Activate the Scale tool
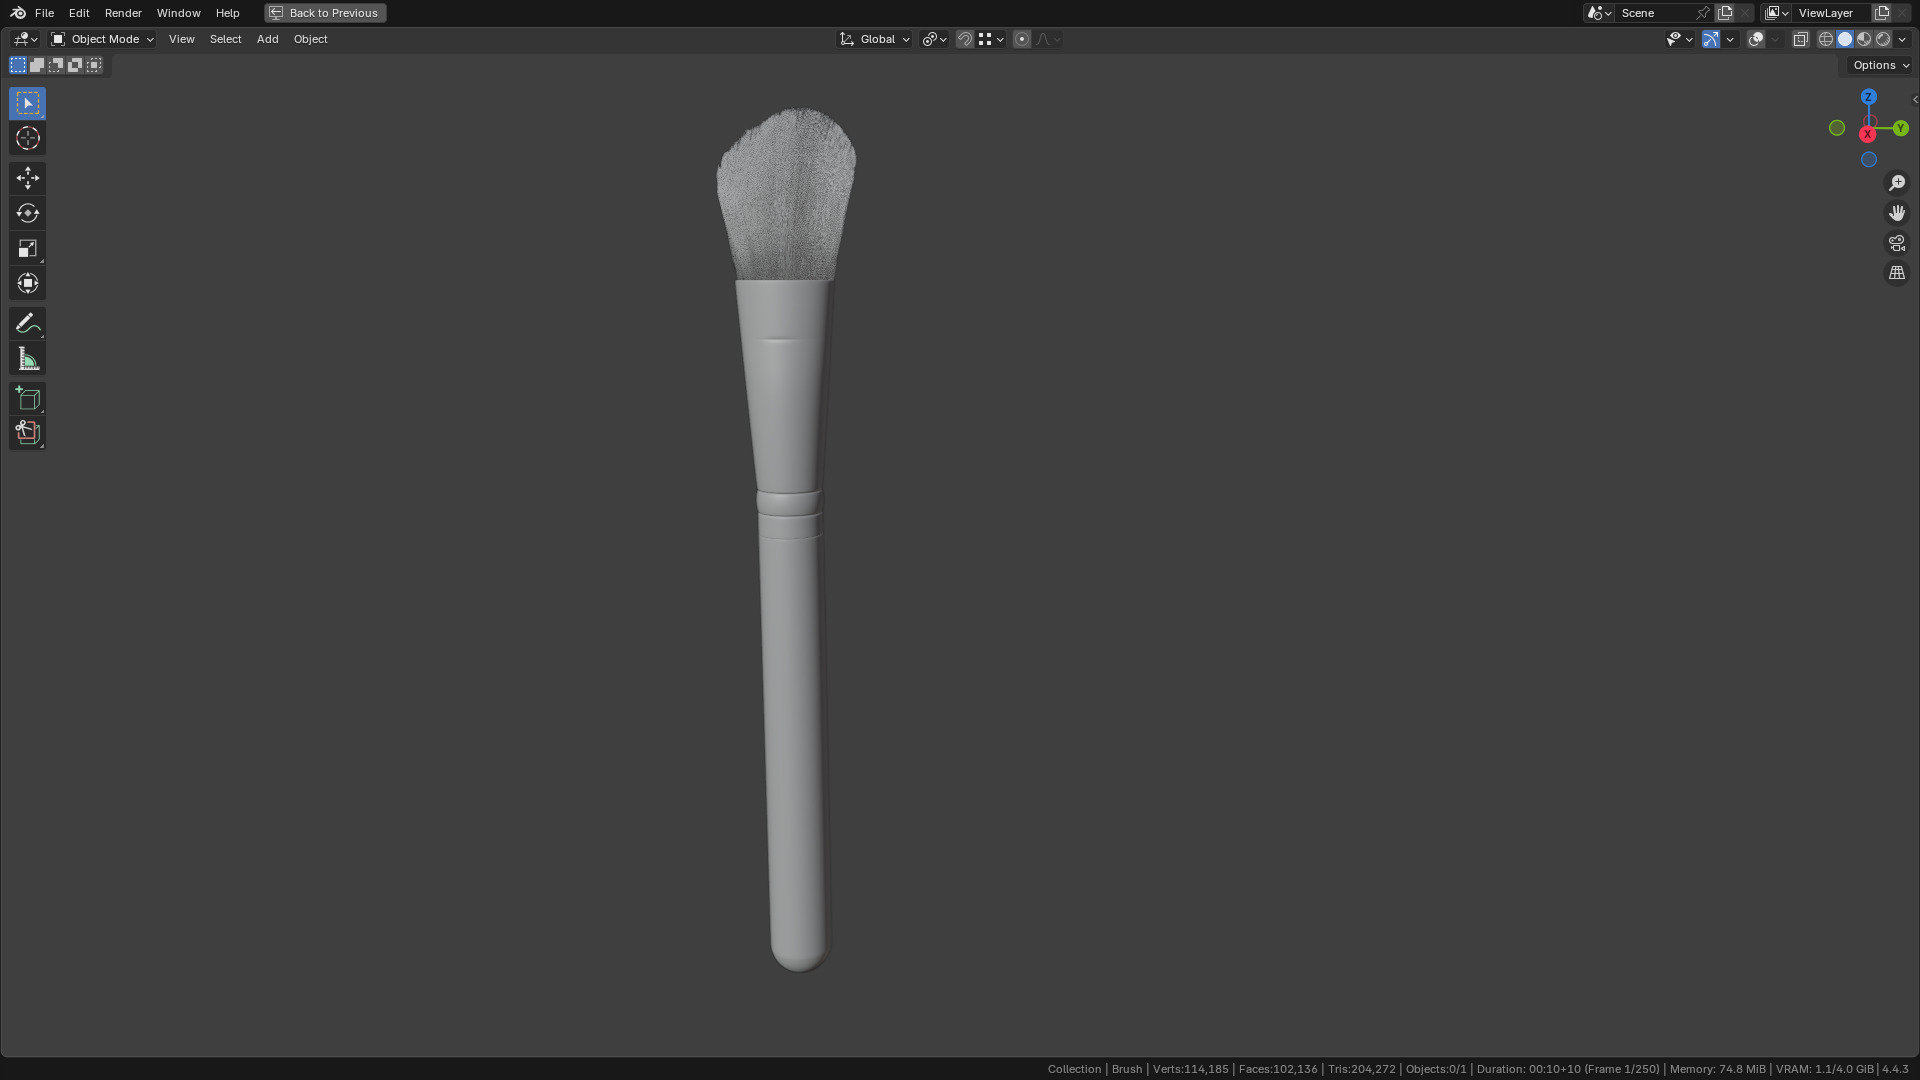 pyautogui.click(x=27, y=248)
